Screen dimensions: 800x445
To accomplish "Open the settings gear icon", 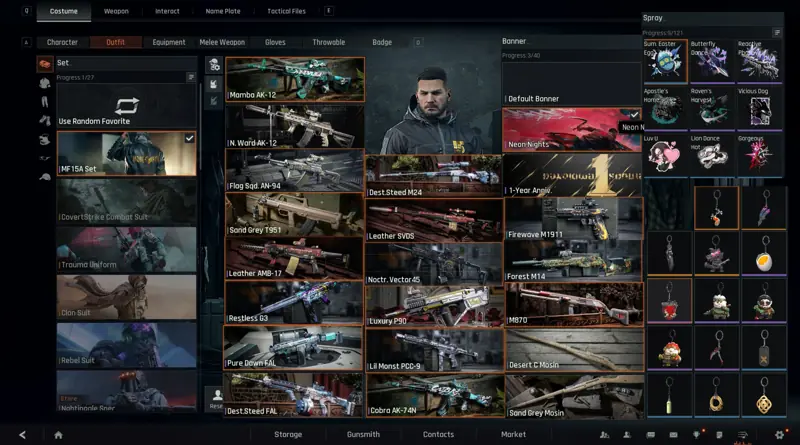I will tap(779, 435).
